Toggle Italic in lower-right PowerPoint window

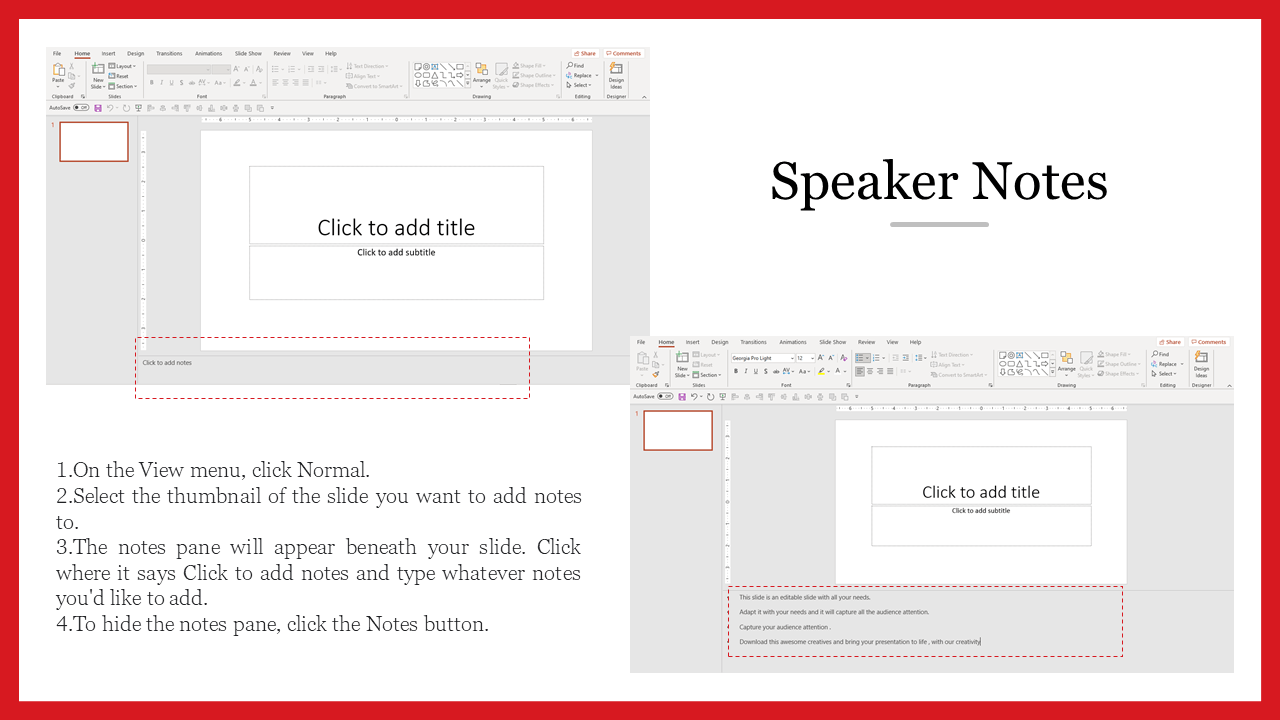746,371
